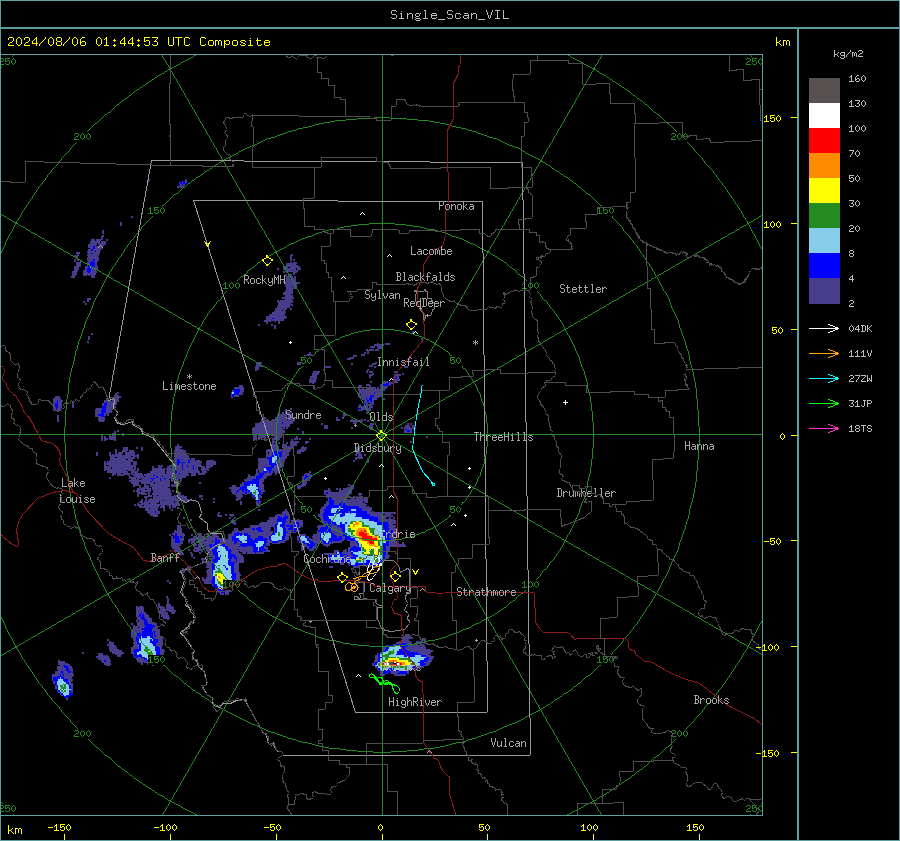
Task: Click the yellow diamond marker below RedDeer
Action: click(x=411, y=325)
